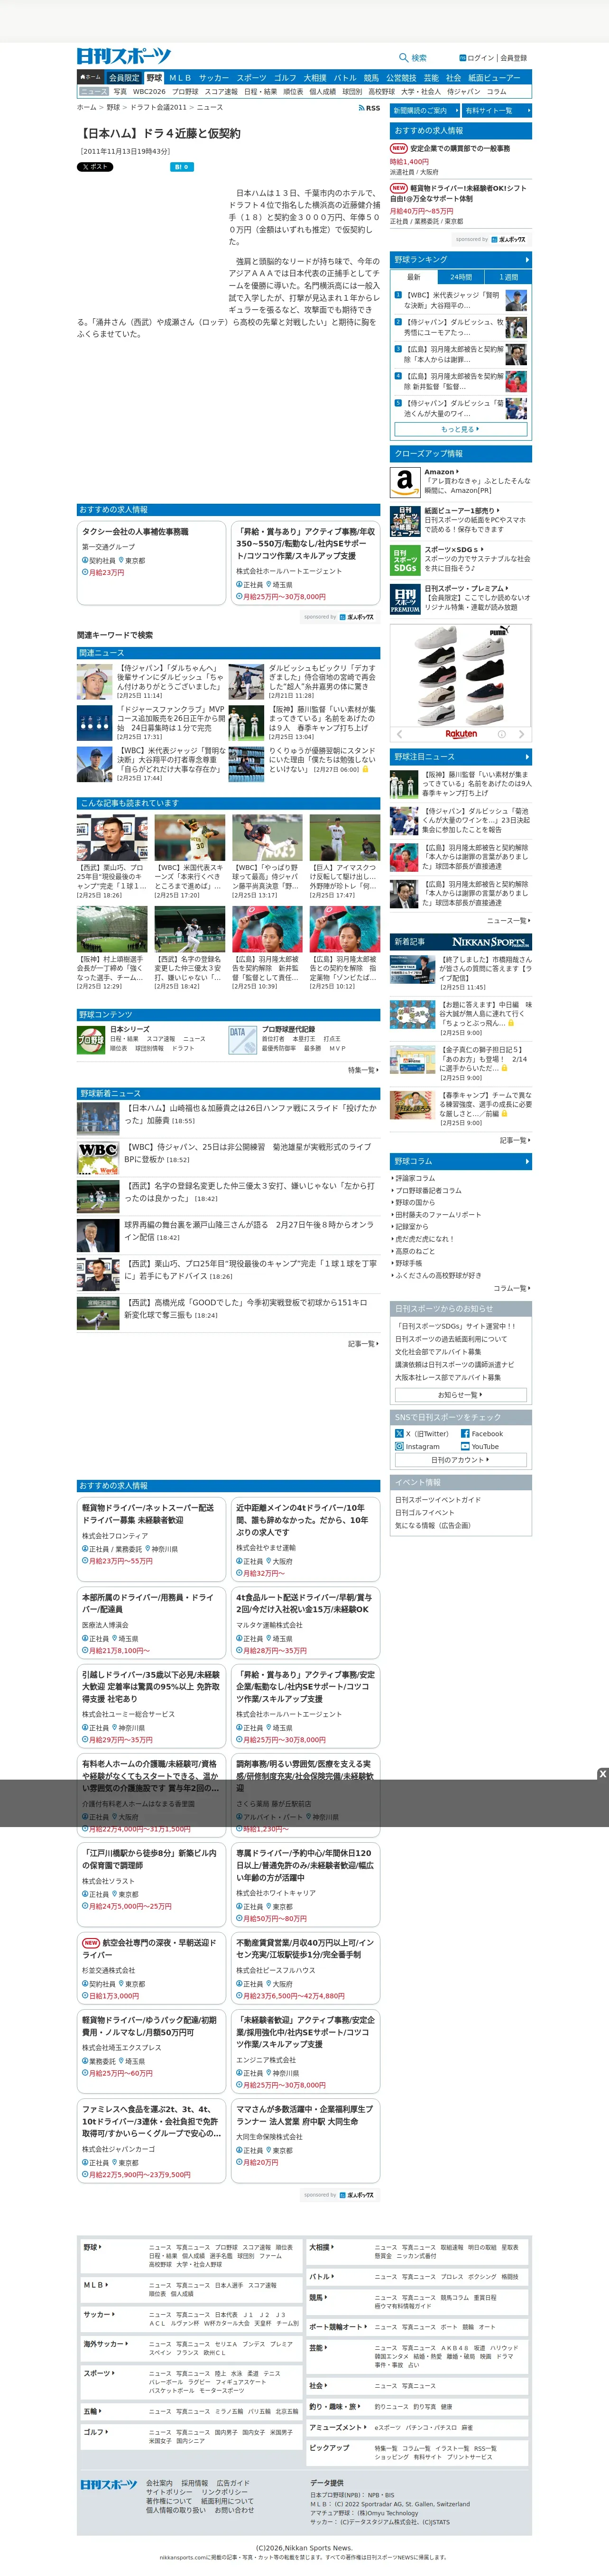Open the 有料サイト一覧 dropdown
Image resolution: width=609 pixels, height=2576 pixels.
(496, 110)
